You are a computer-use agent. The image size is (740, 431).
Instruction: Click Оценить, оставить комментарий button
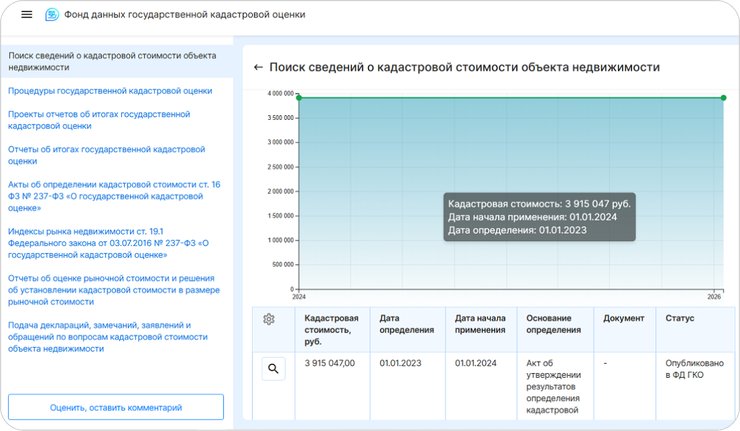click(x=116, y=407)
